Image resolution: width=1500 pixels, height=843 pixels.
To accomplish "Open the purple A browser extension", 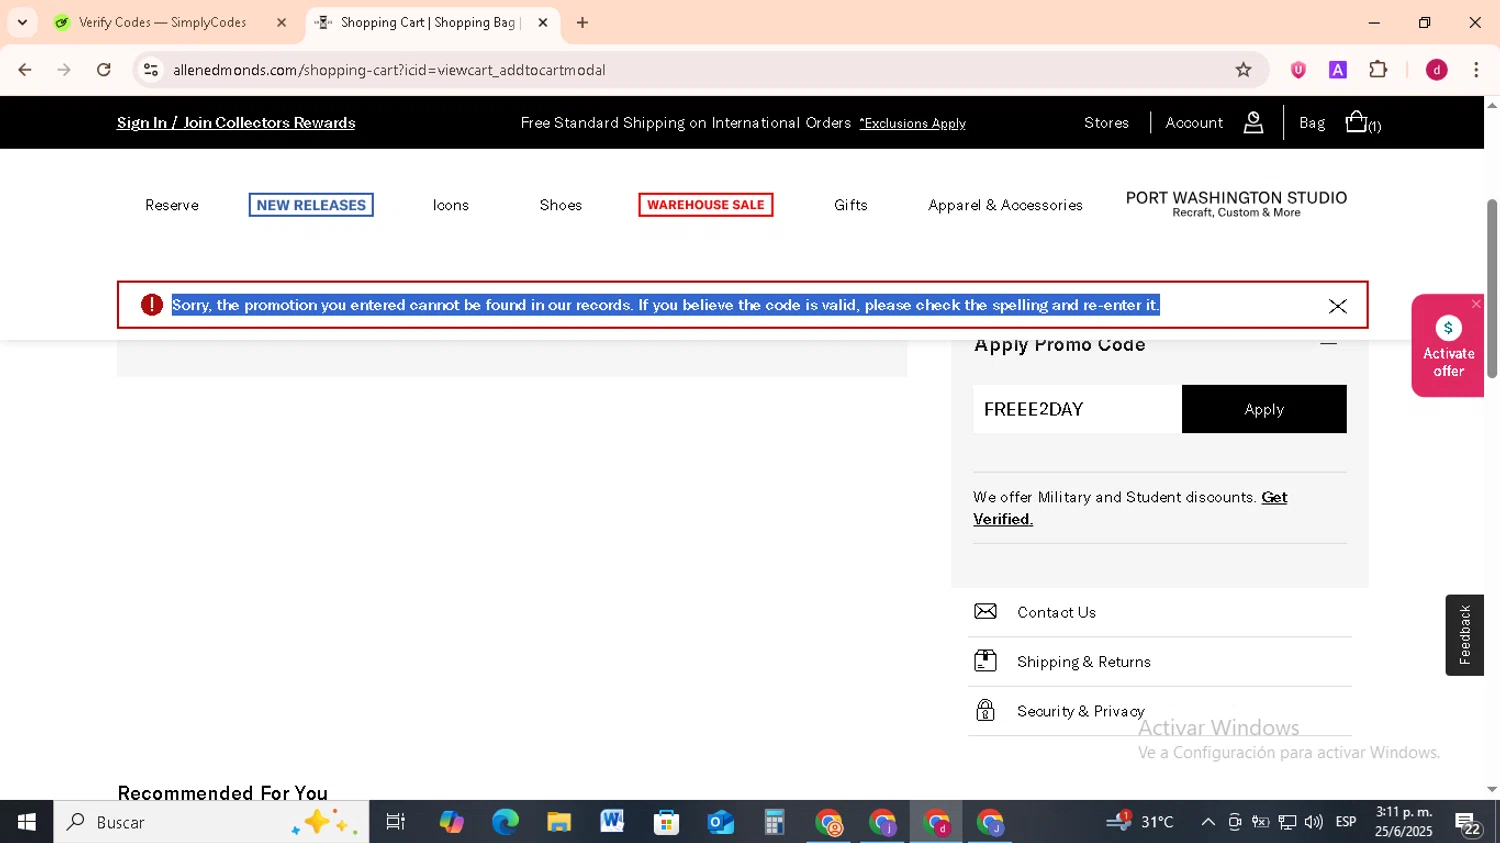I will (x=1338, y=70).
